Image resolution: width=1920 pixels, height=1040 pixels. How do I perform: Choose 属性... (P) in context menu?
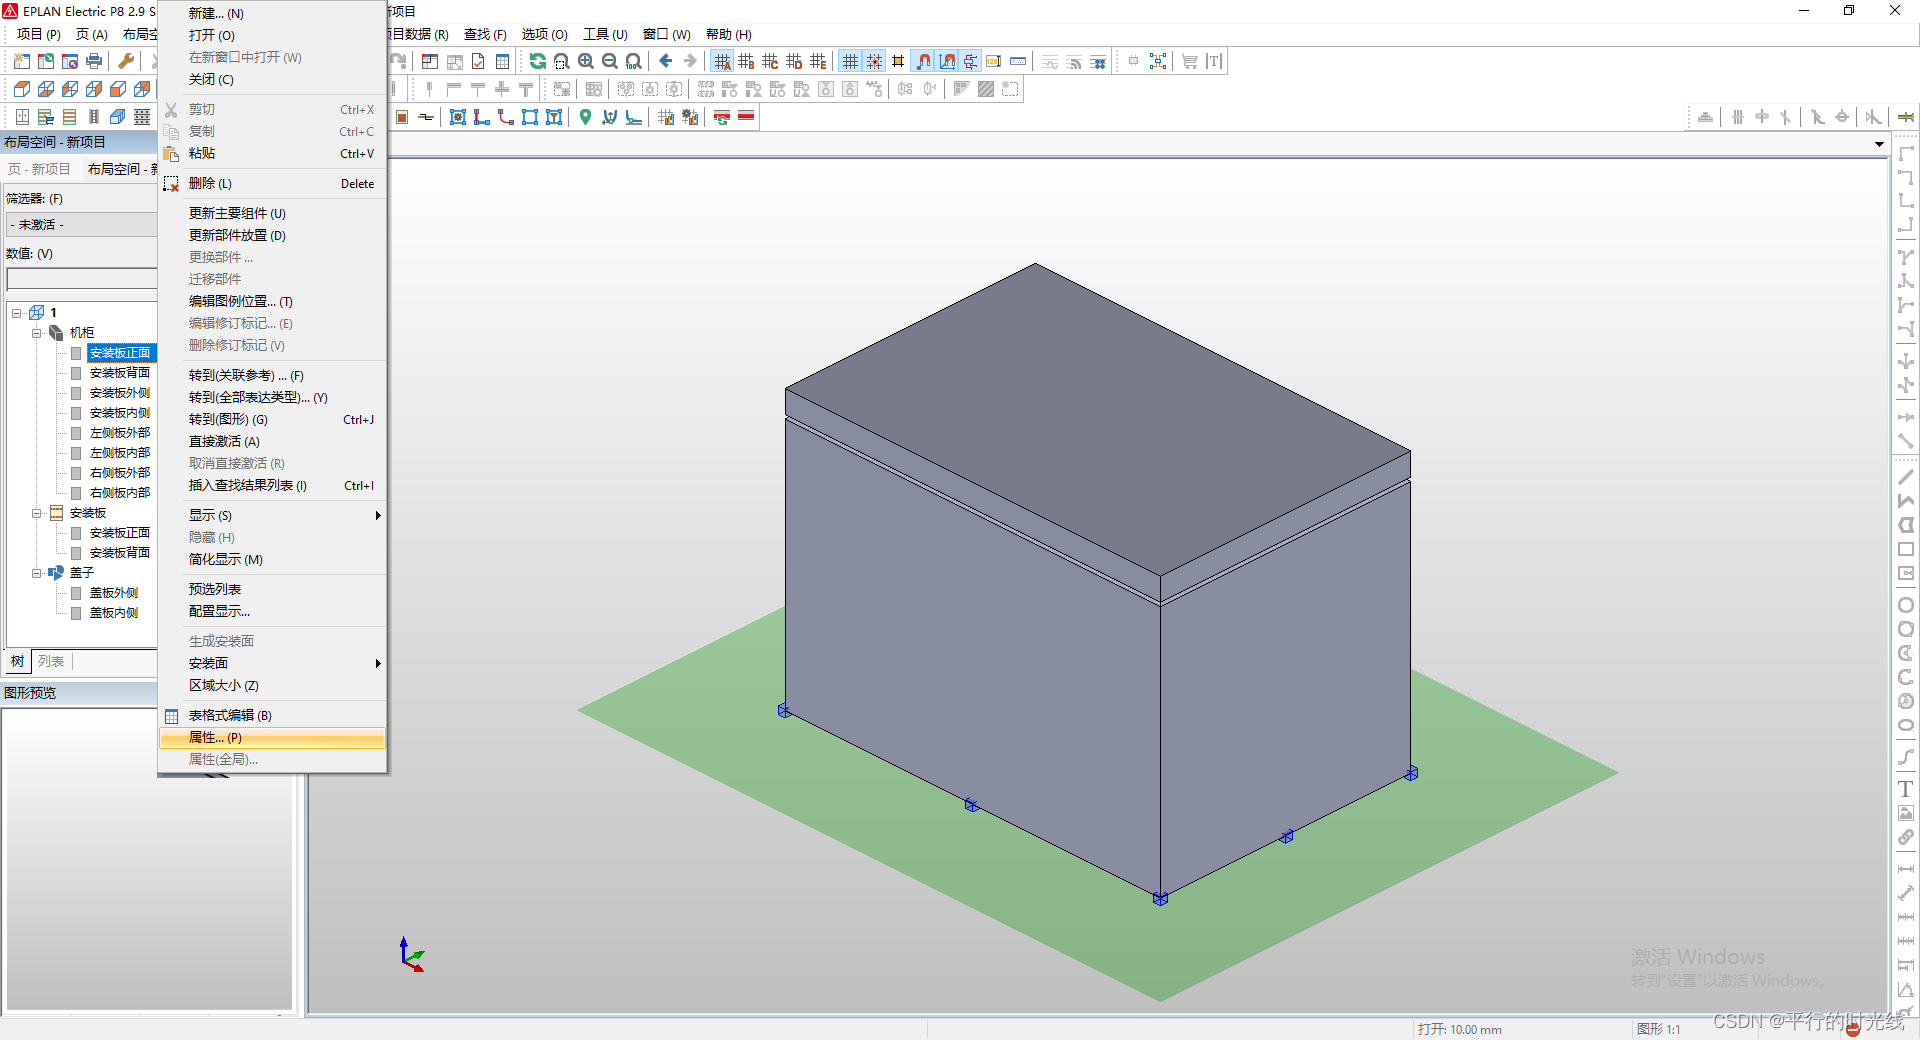[272, 737]
